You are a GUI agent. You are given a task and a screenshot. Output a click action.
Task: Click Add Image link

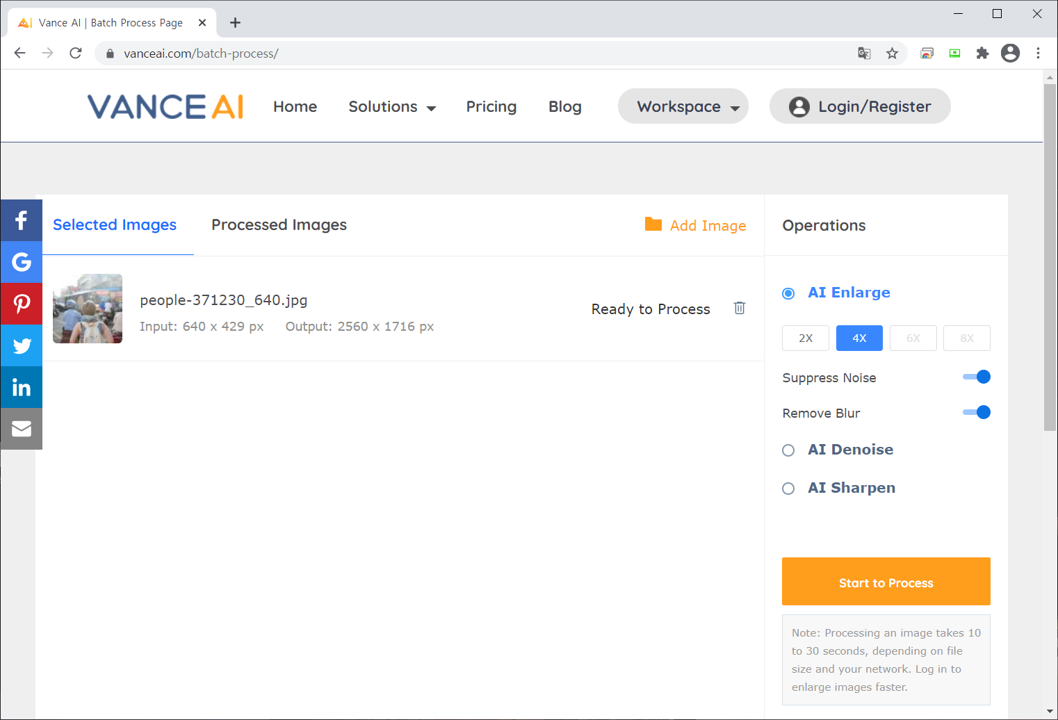[x=708, y=225]
